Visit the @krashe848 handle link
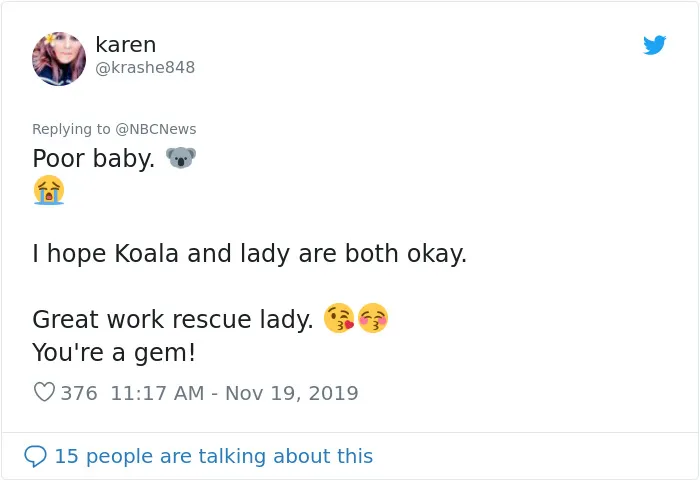The width and height of the screenshot is (700, 481). (145, 67)
